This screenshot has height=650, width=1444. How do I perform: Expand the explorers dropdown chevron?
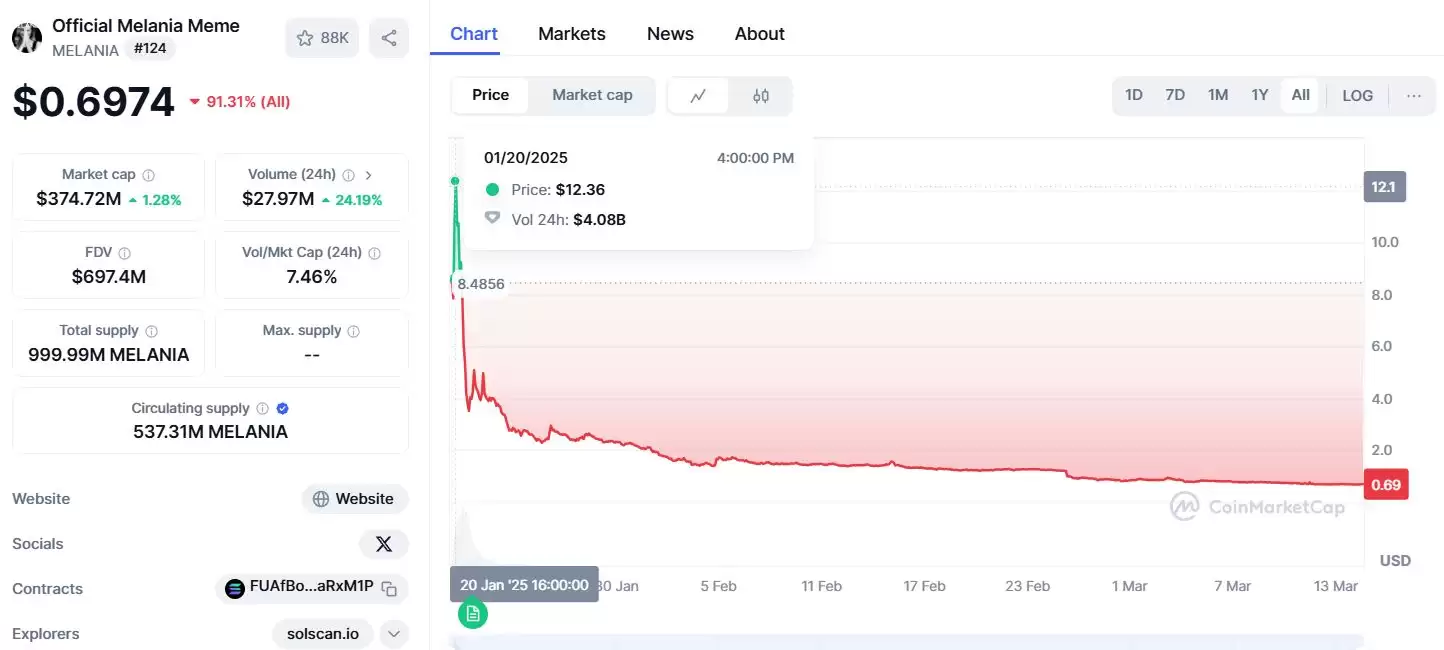click(x=394, y=634)
